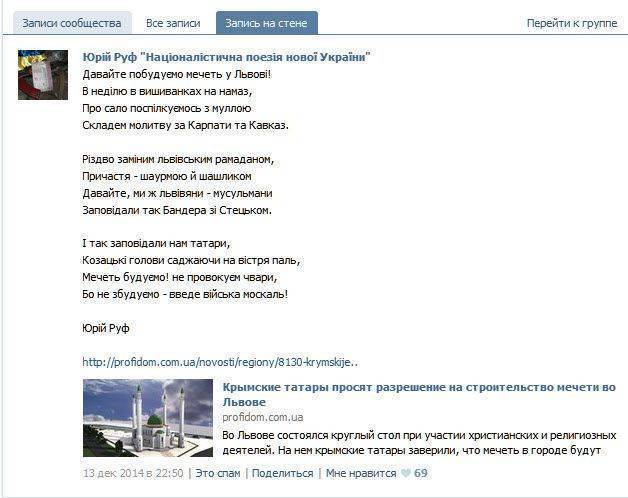
Task: Open the Все записи tab
Action: [173, 23]
